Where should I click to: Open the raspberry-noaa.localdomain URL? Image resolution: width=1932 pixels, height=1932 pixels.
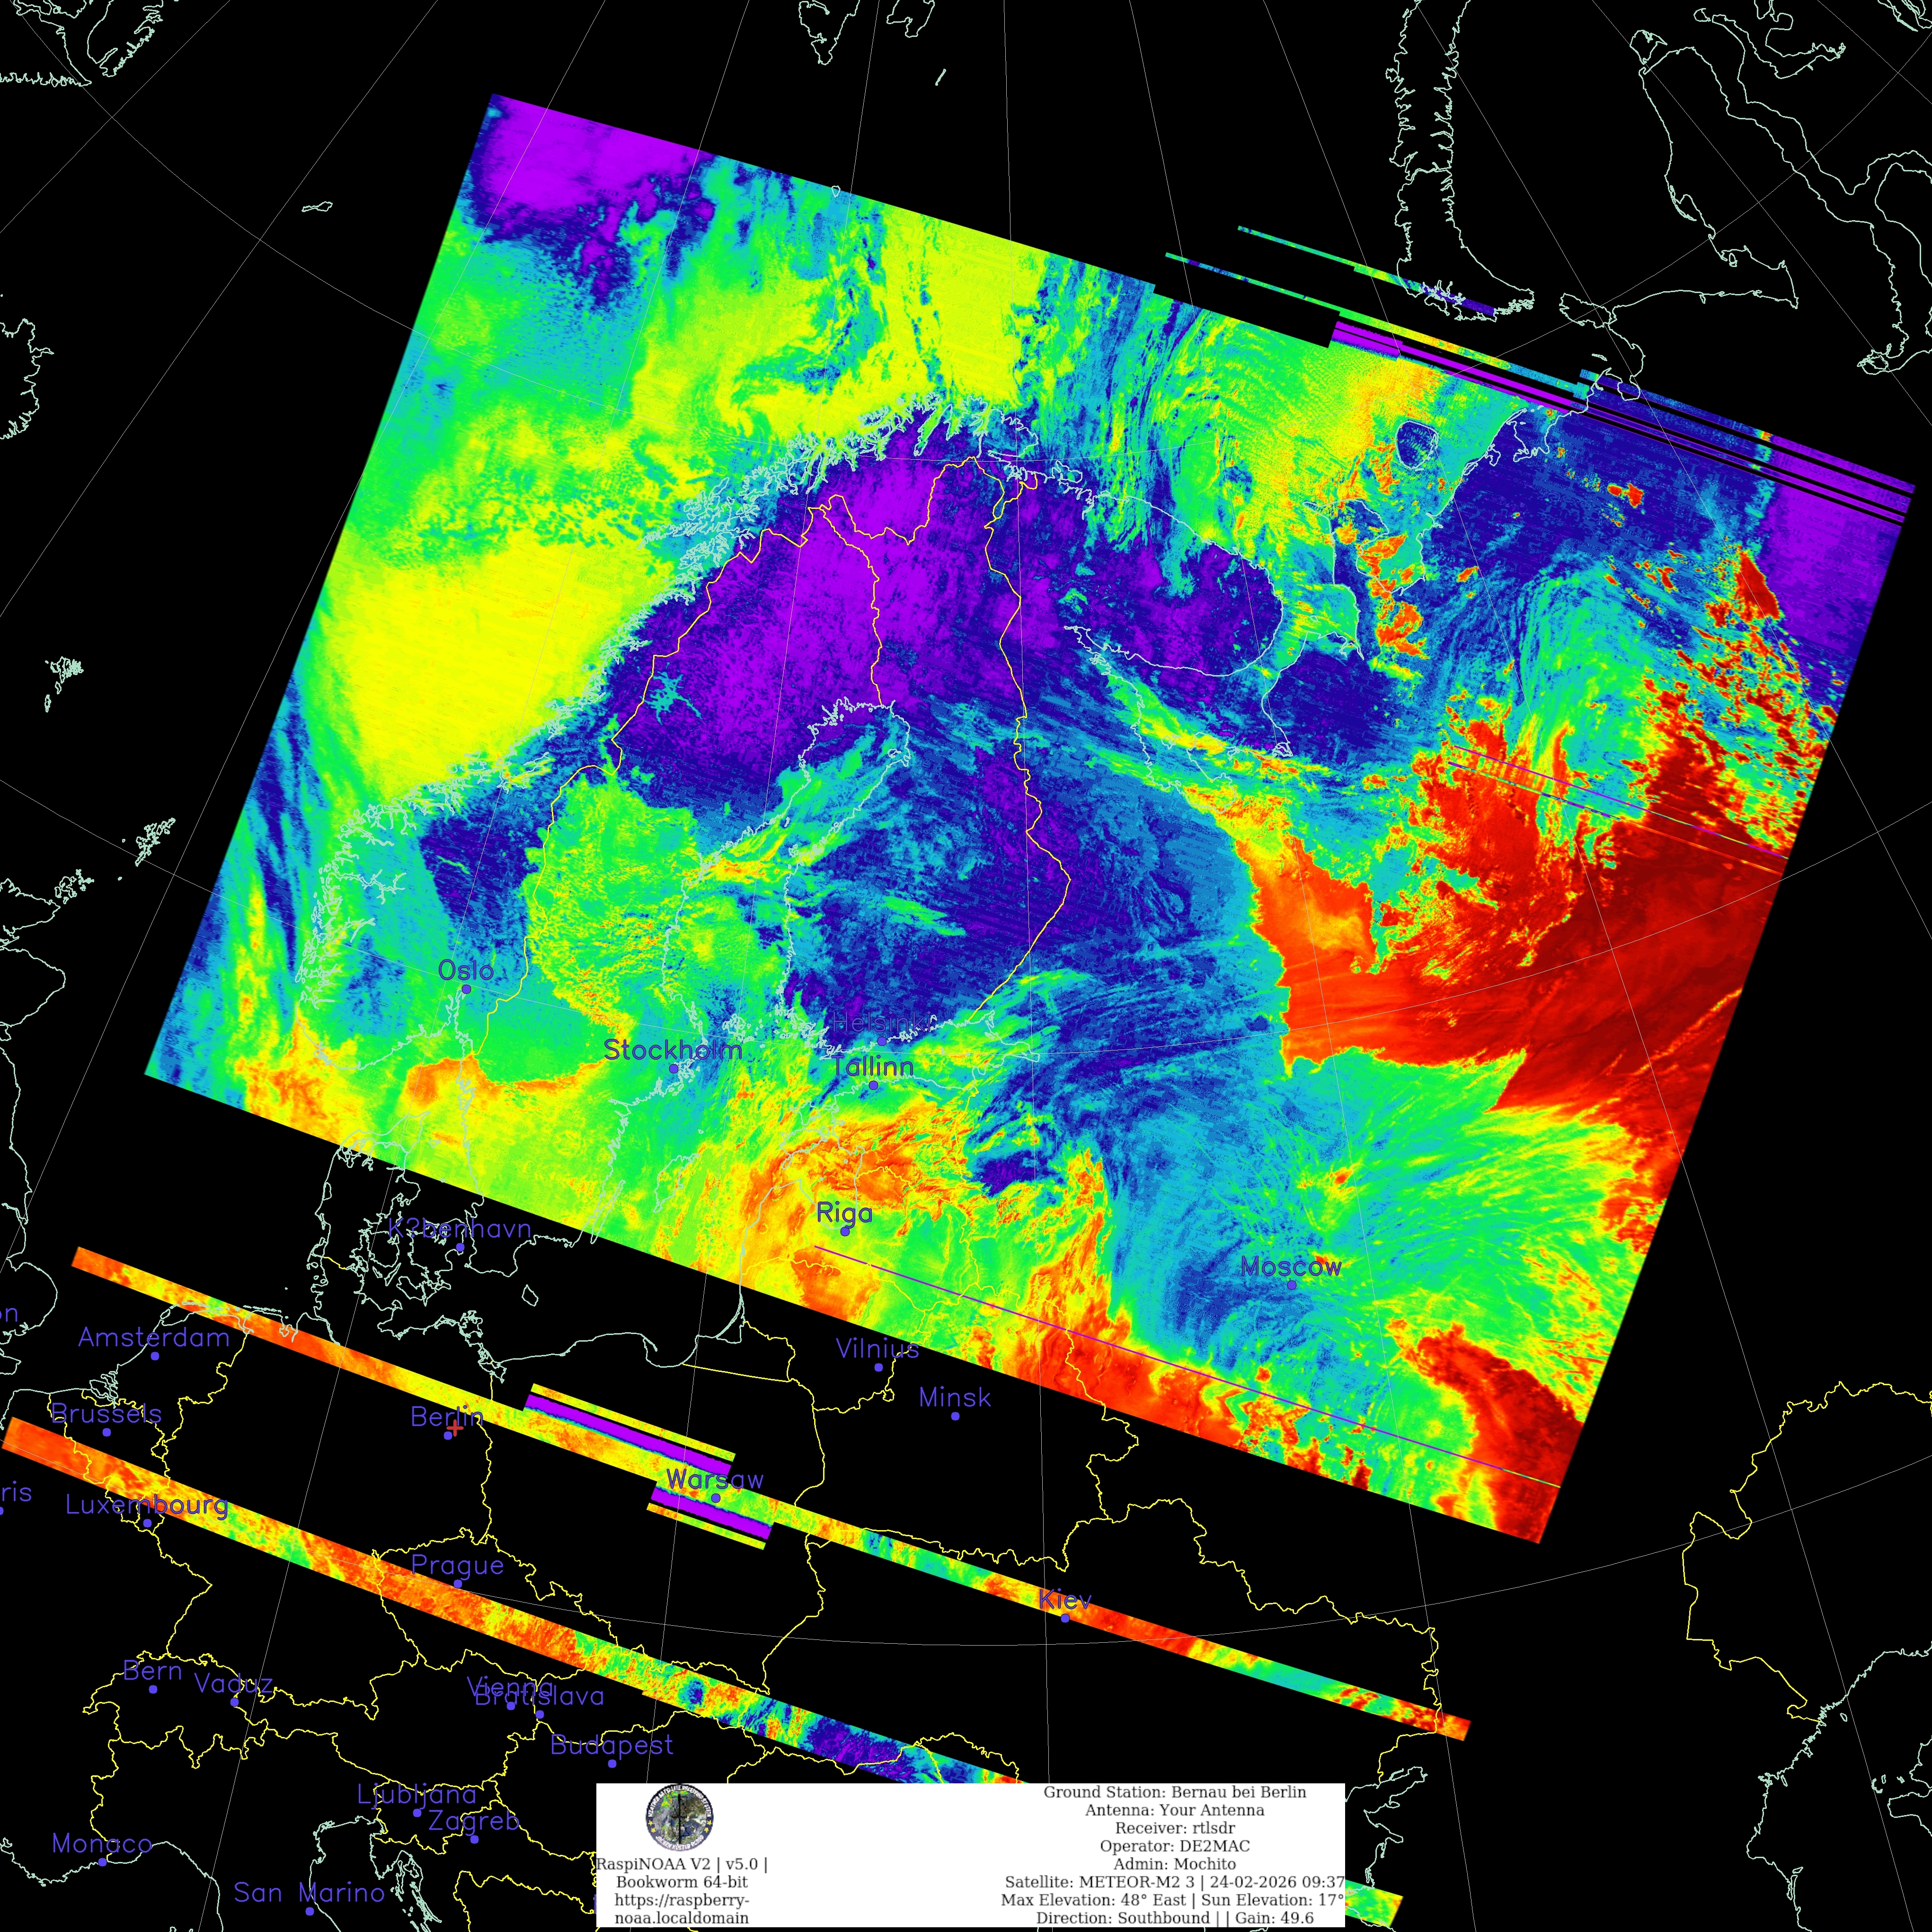pyautogui.click(x=681, y=1908)
